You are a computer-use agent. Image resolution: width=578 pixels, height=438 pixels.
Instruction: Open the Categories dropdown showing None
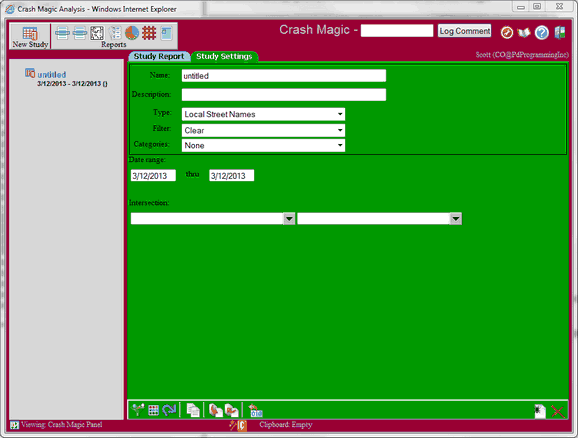click(264, 145)
